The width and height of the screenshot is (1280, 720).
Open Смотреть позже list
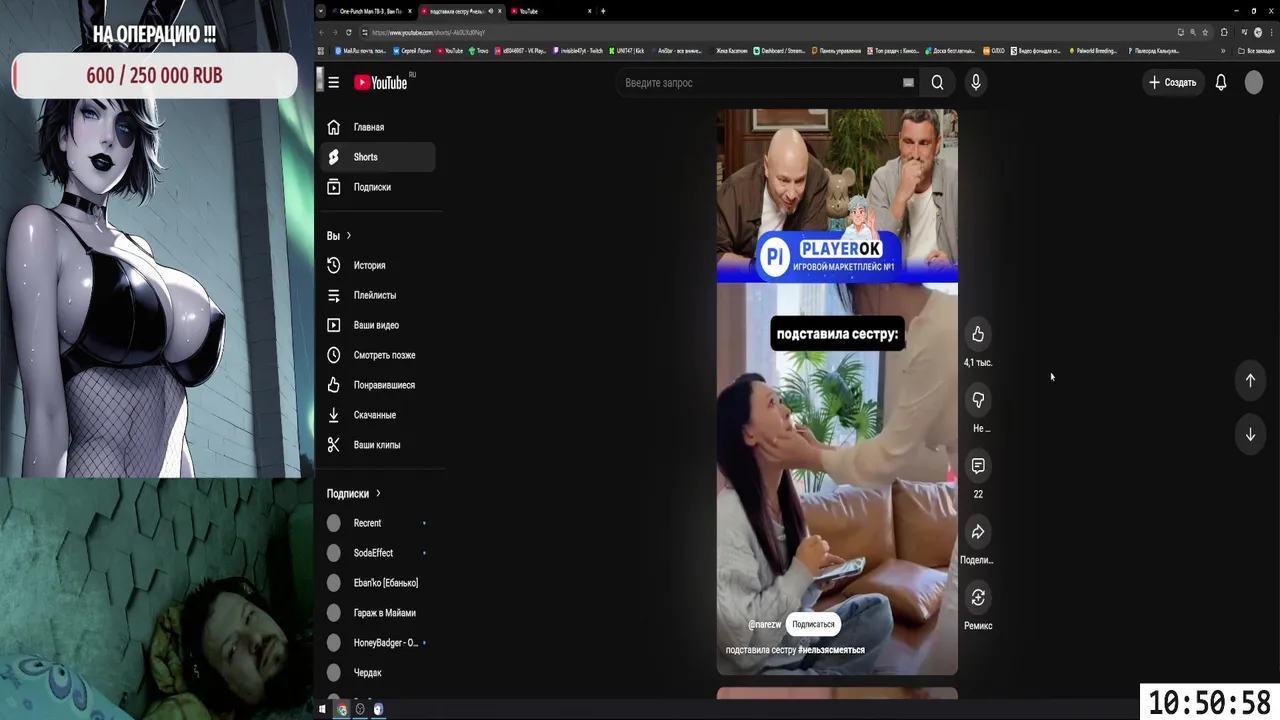(378, 355)
